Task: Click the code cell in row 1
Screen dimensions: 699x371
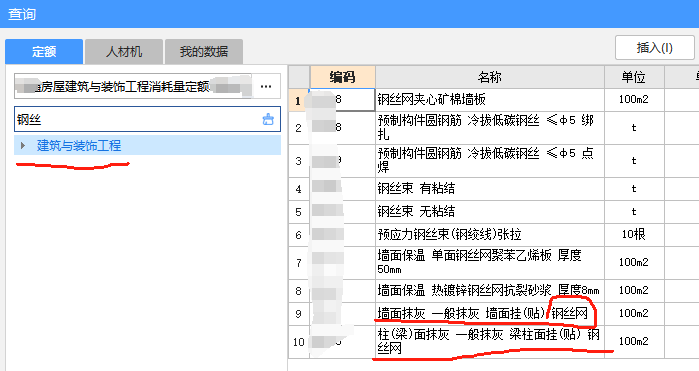Action: 342,99
